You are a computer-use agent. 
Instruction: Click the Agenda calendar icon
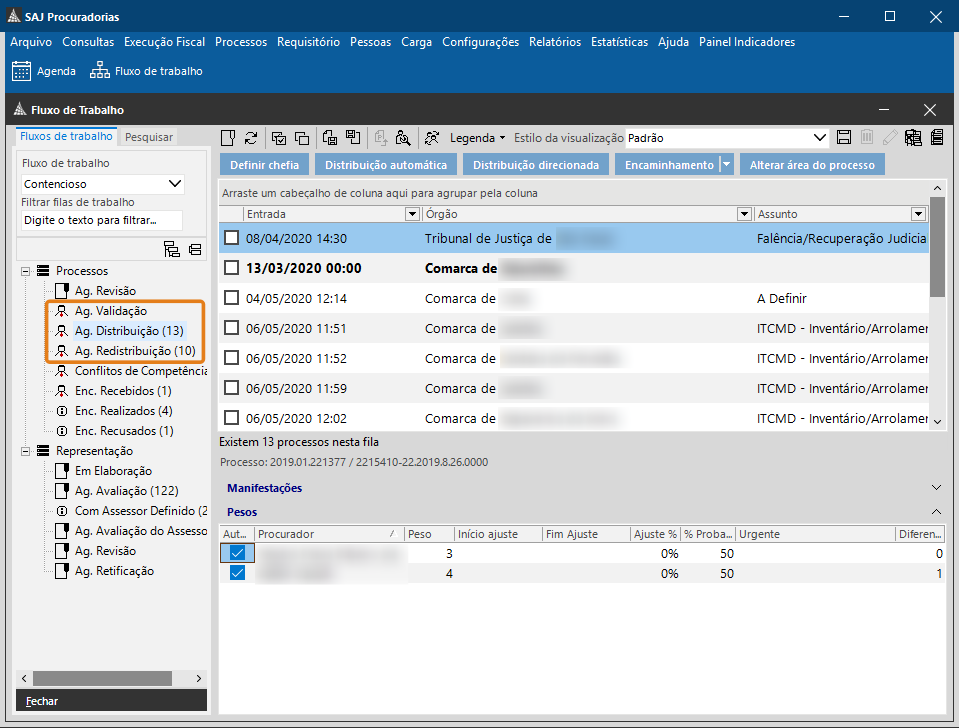point(22,71)
